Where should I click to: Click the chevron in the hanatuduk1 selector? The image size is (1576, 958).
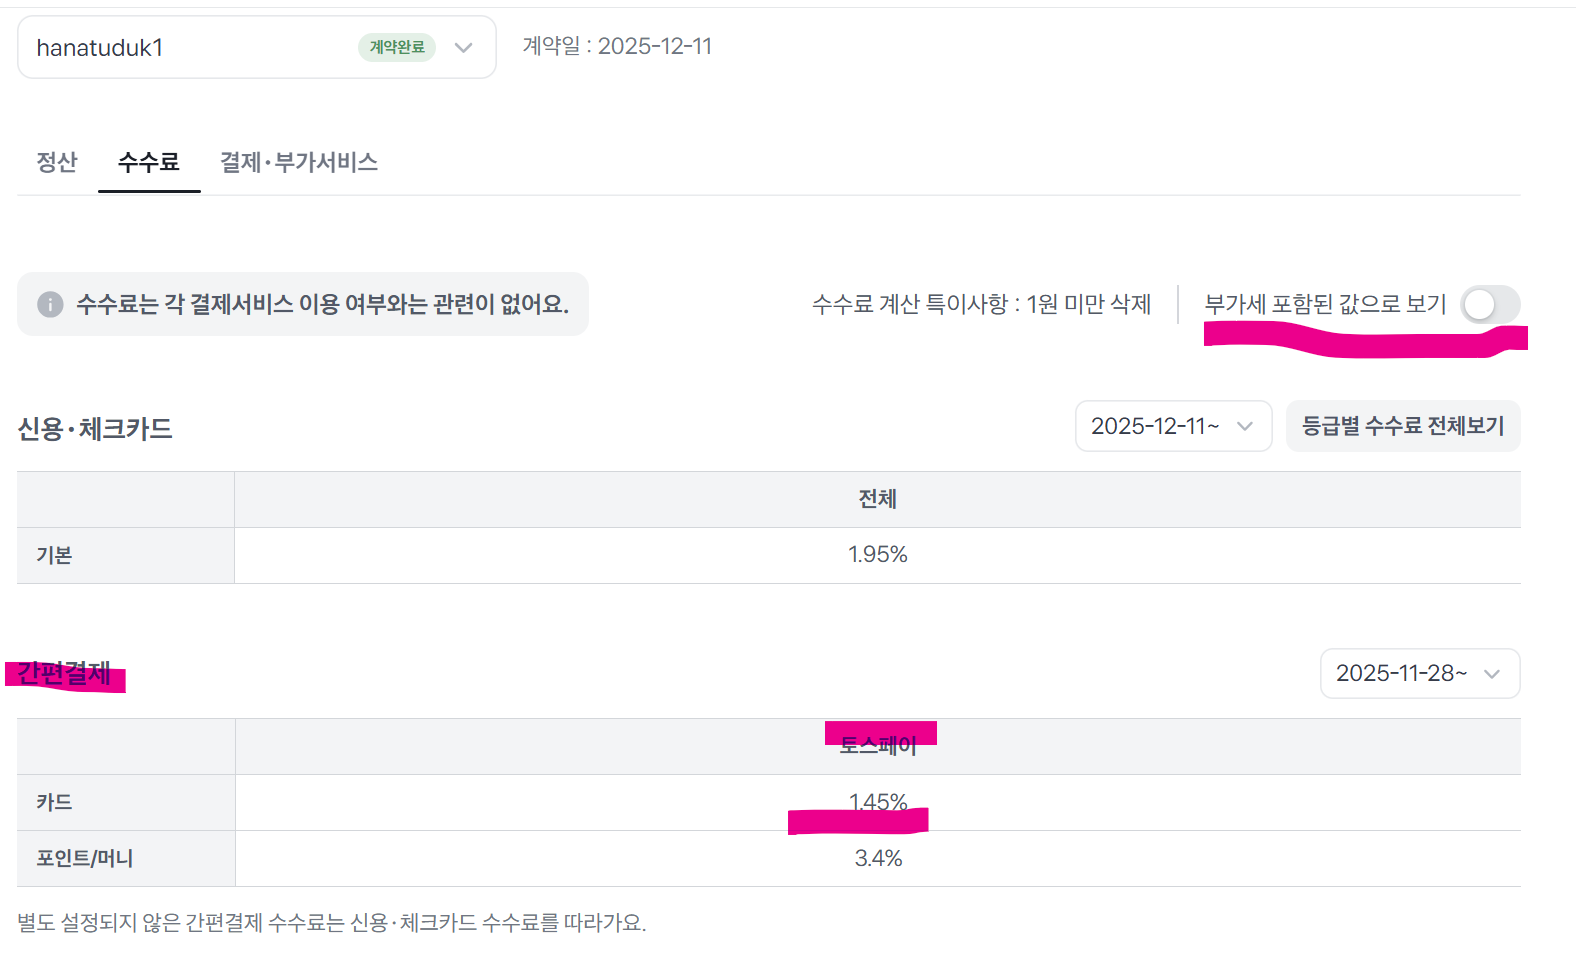pos(463,47)
